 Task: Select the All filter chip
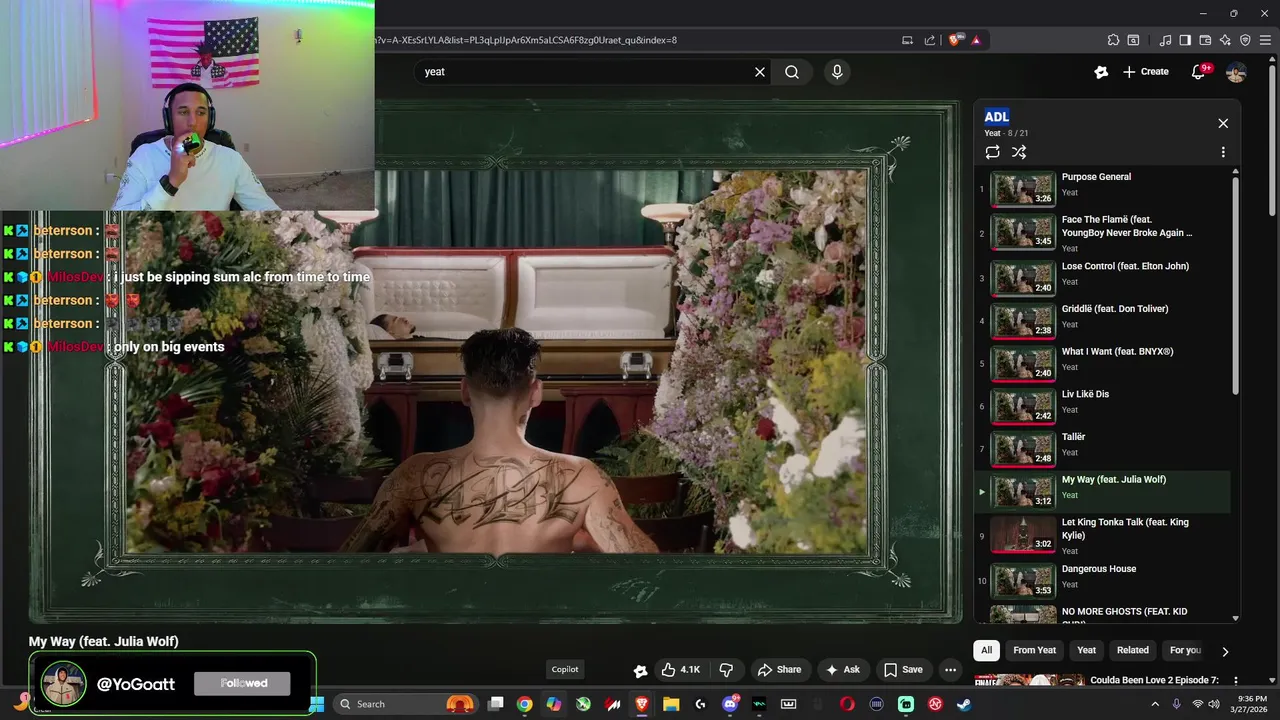pos(986,650)
